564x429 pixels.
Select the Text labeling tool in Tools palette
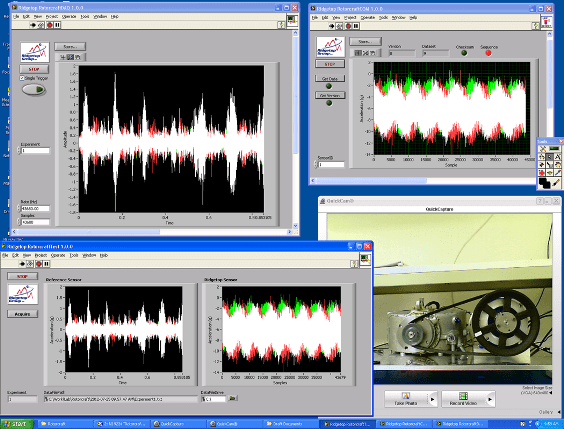pyautogui.click(x=558, y=157)
